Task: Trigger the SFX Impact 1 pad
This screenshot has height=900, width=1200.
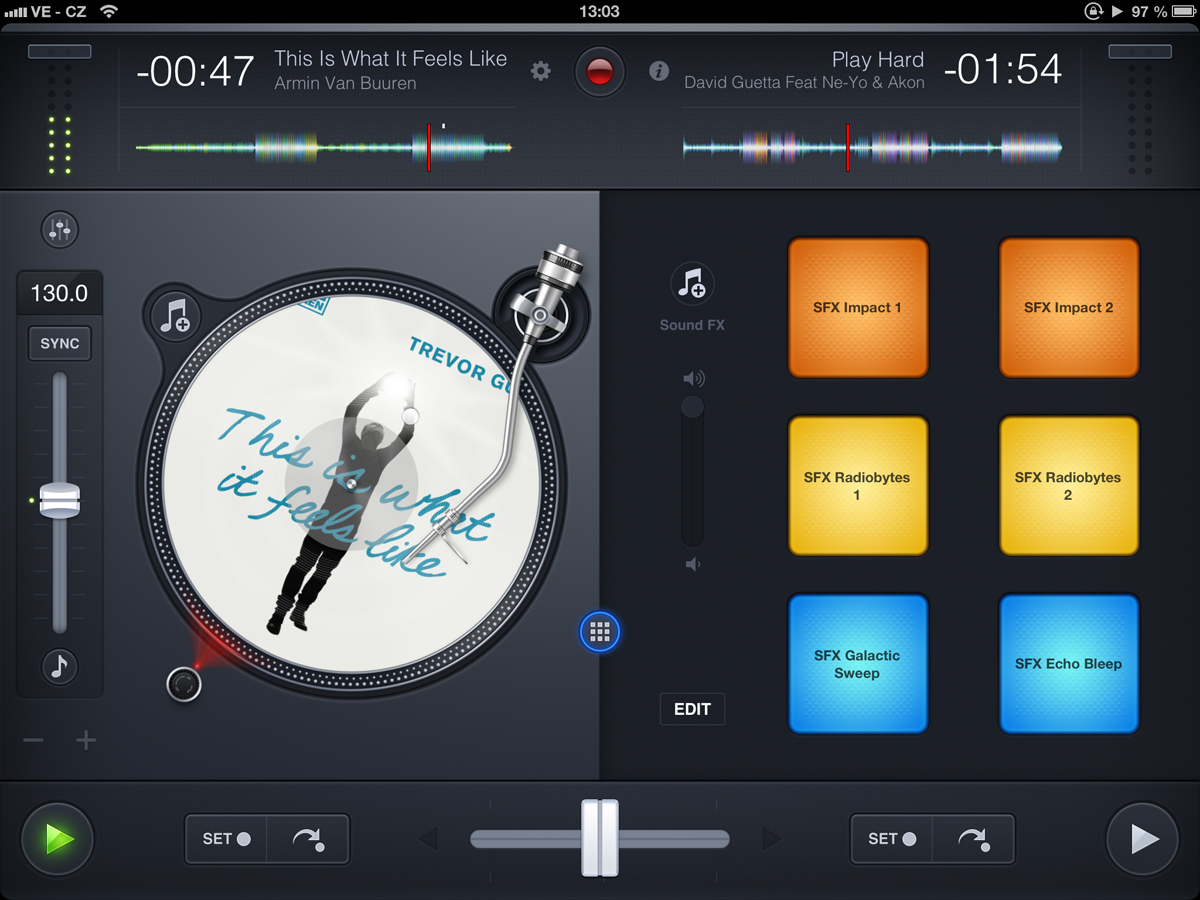Action: 858,308
